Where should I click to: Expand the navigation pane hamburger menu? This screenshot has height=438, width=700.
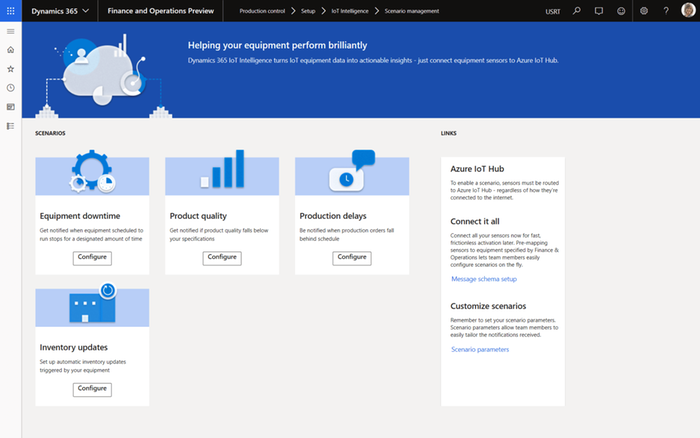click(x=10, y=32)
